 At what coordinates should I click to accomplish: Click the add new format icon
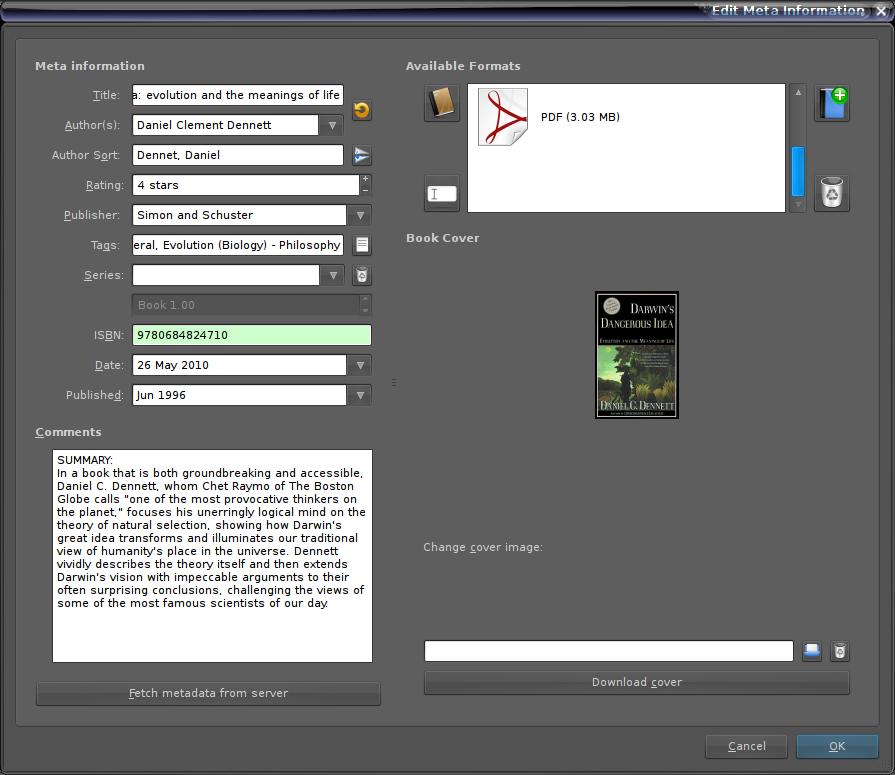pos(832,103)
